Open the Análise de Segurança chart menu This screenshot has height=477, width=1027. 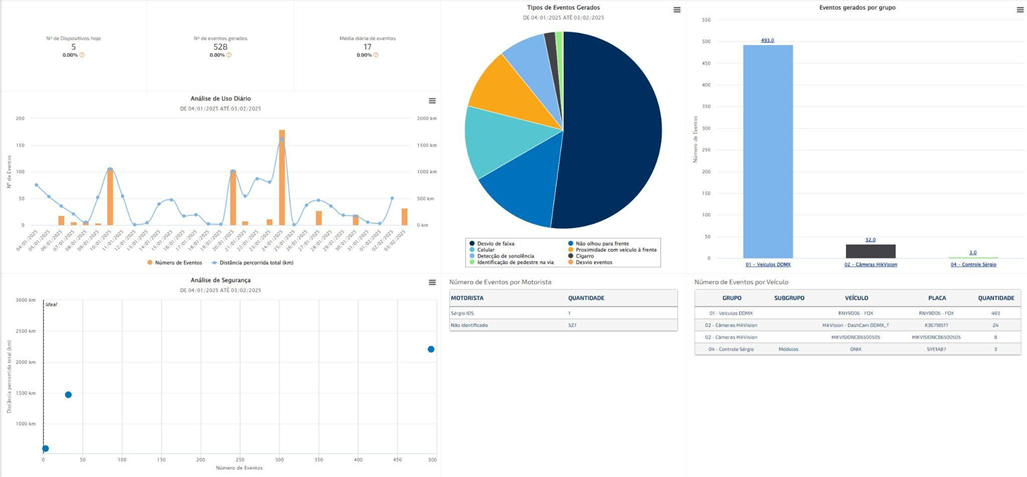[432, 282]
